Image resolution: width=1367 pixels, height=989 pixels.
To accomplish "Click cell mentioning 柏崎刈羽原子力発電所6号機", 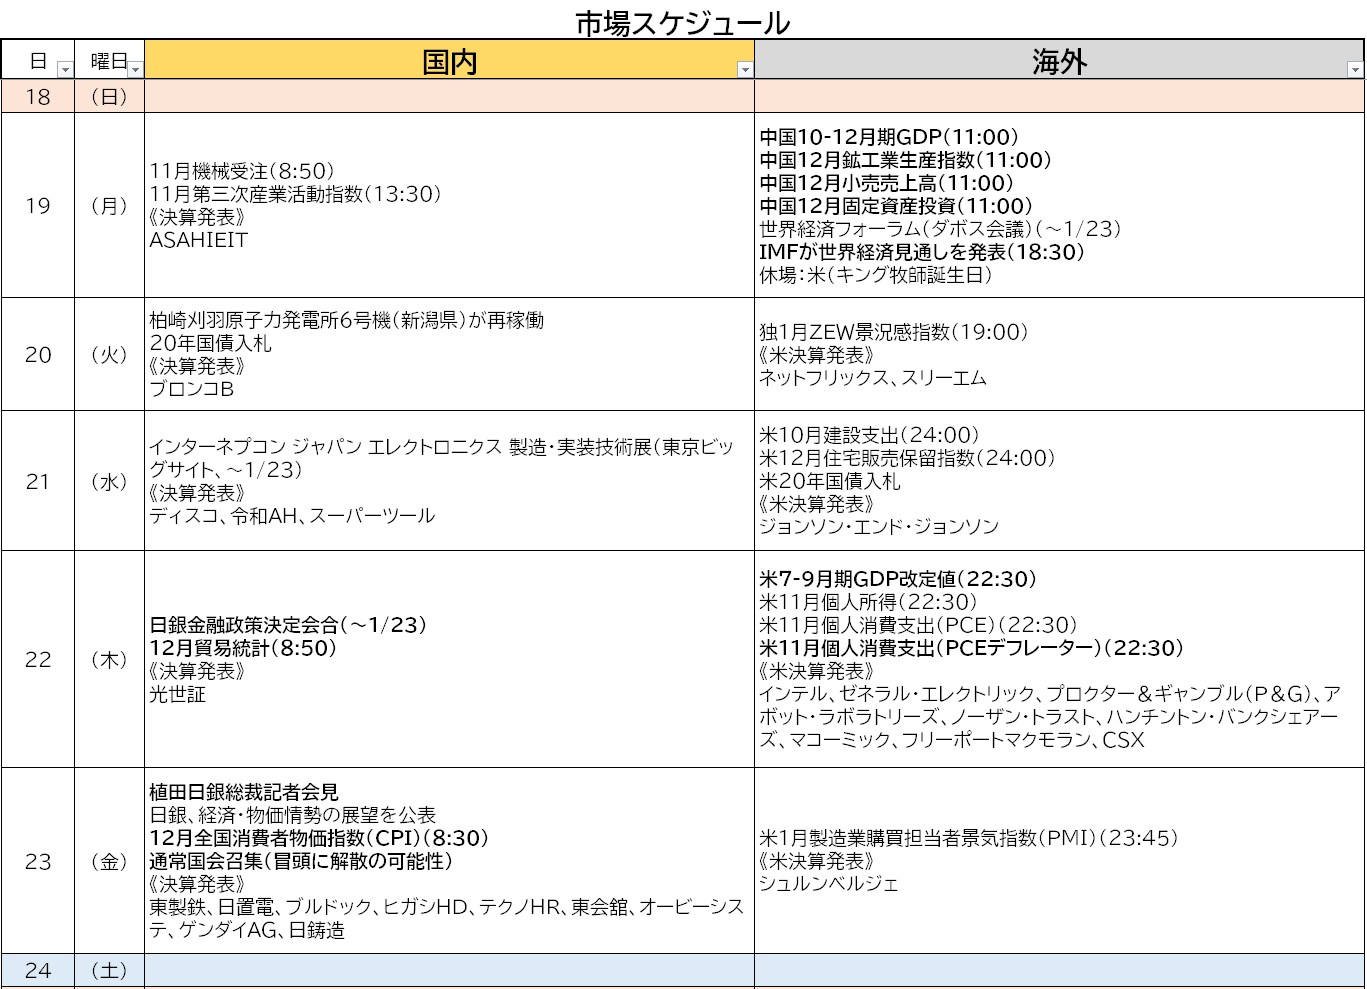I will 449,355.
